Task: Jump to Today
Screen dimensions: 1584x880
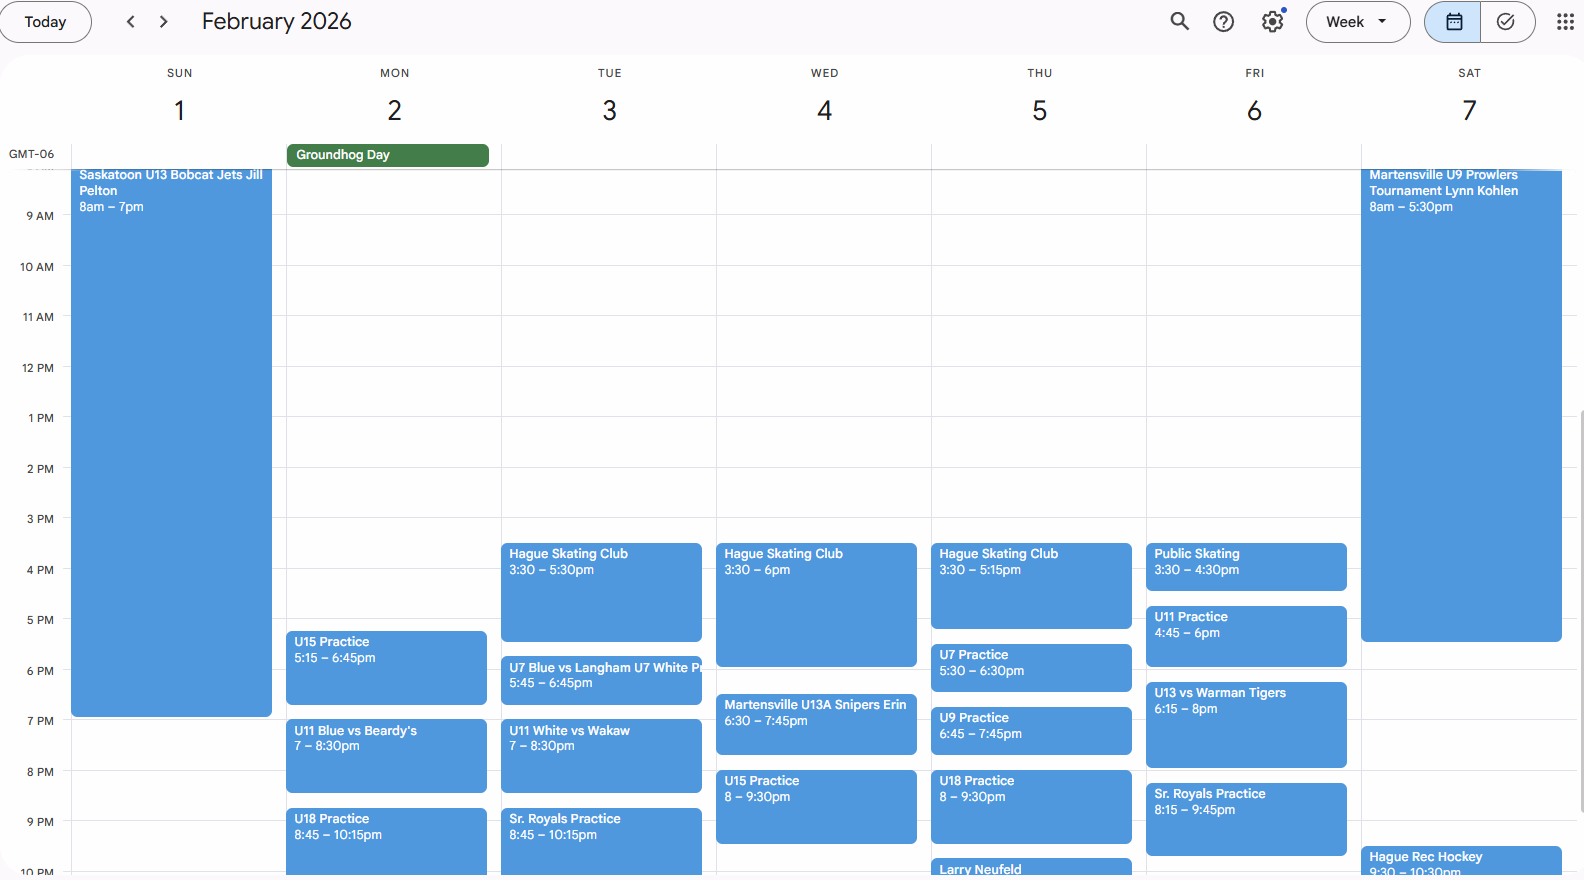Action: coord(46,22)
